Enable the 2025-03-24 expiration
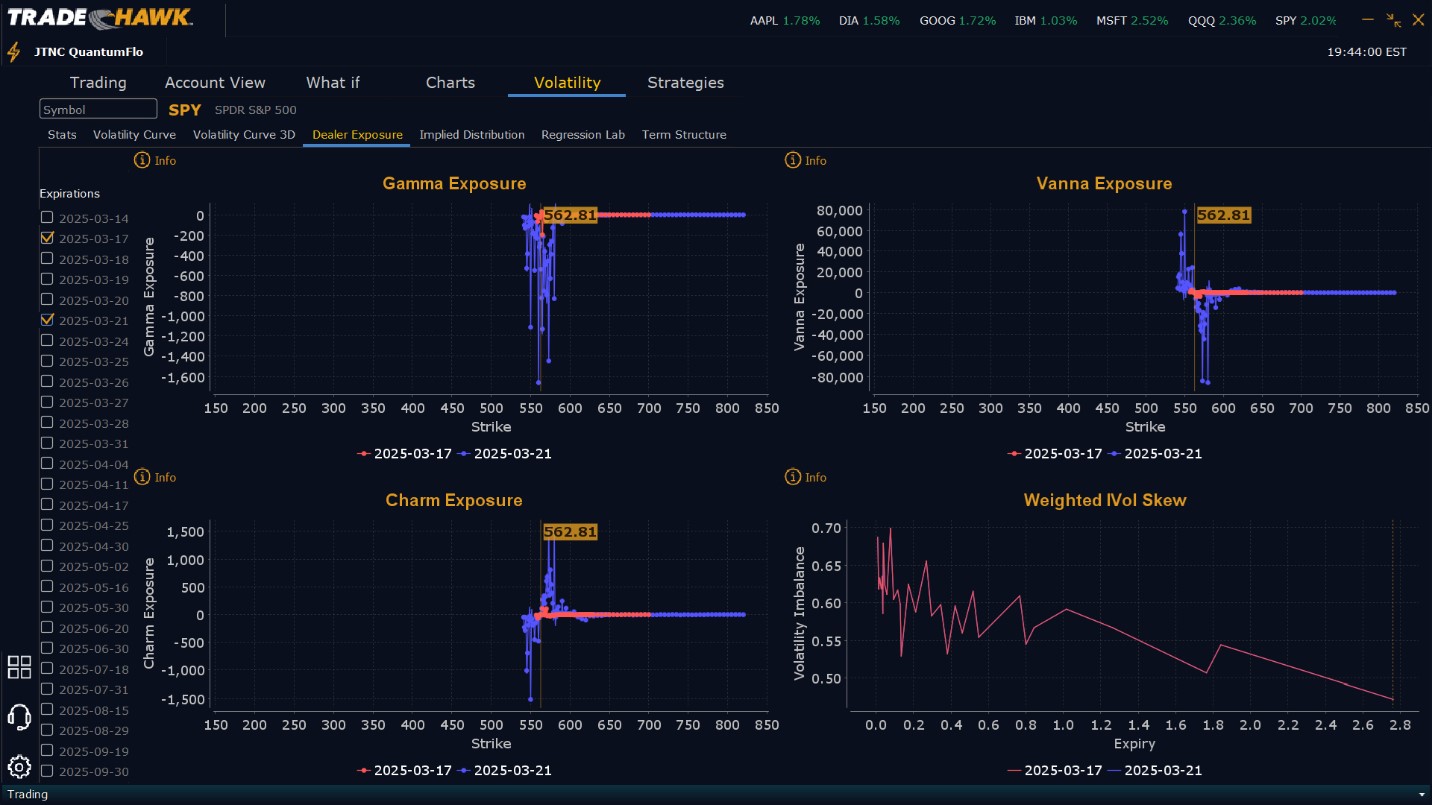 (x=47, y=341)
